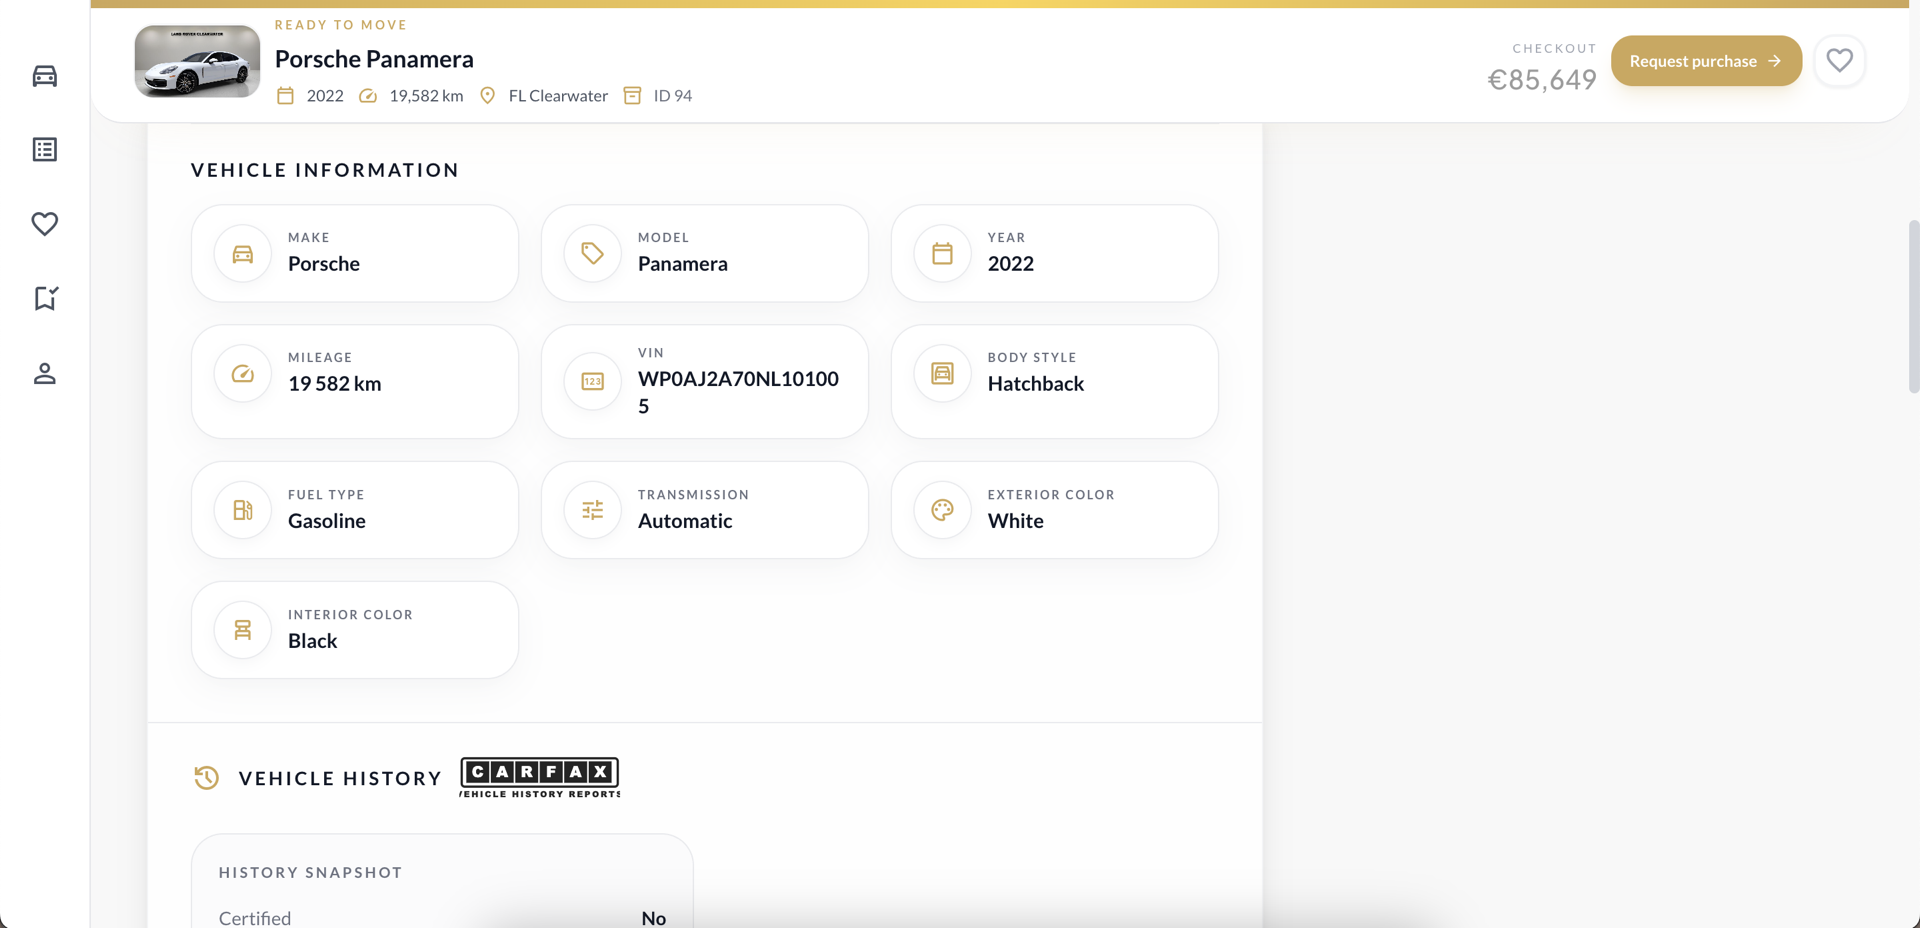Click the Porsche Panamera title in header
The width and height of the screenshot is (1920, 928).
pyautogui.click(x=374, y=59)
